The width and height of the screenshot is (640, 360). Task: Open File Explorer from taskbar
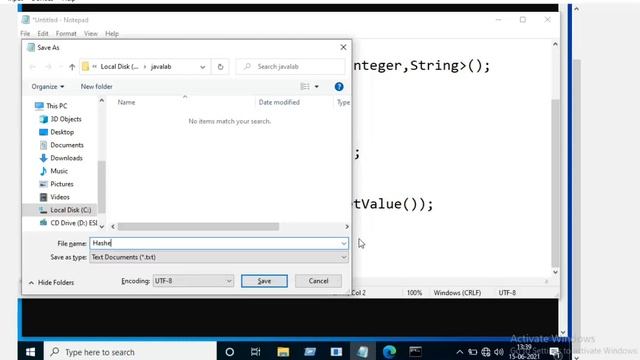pos(283,352)
